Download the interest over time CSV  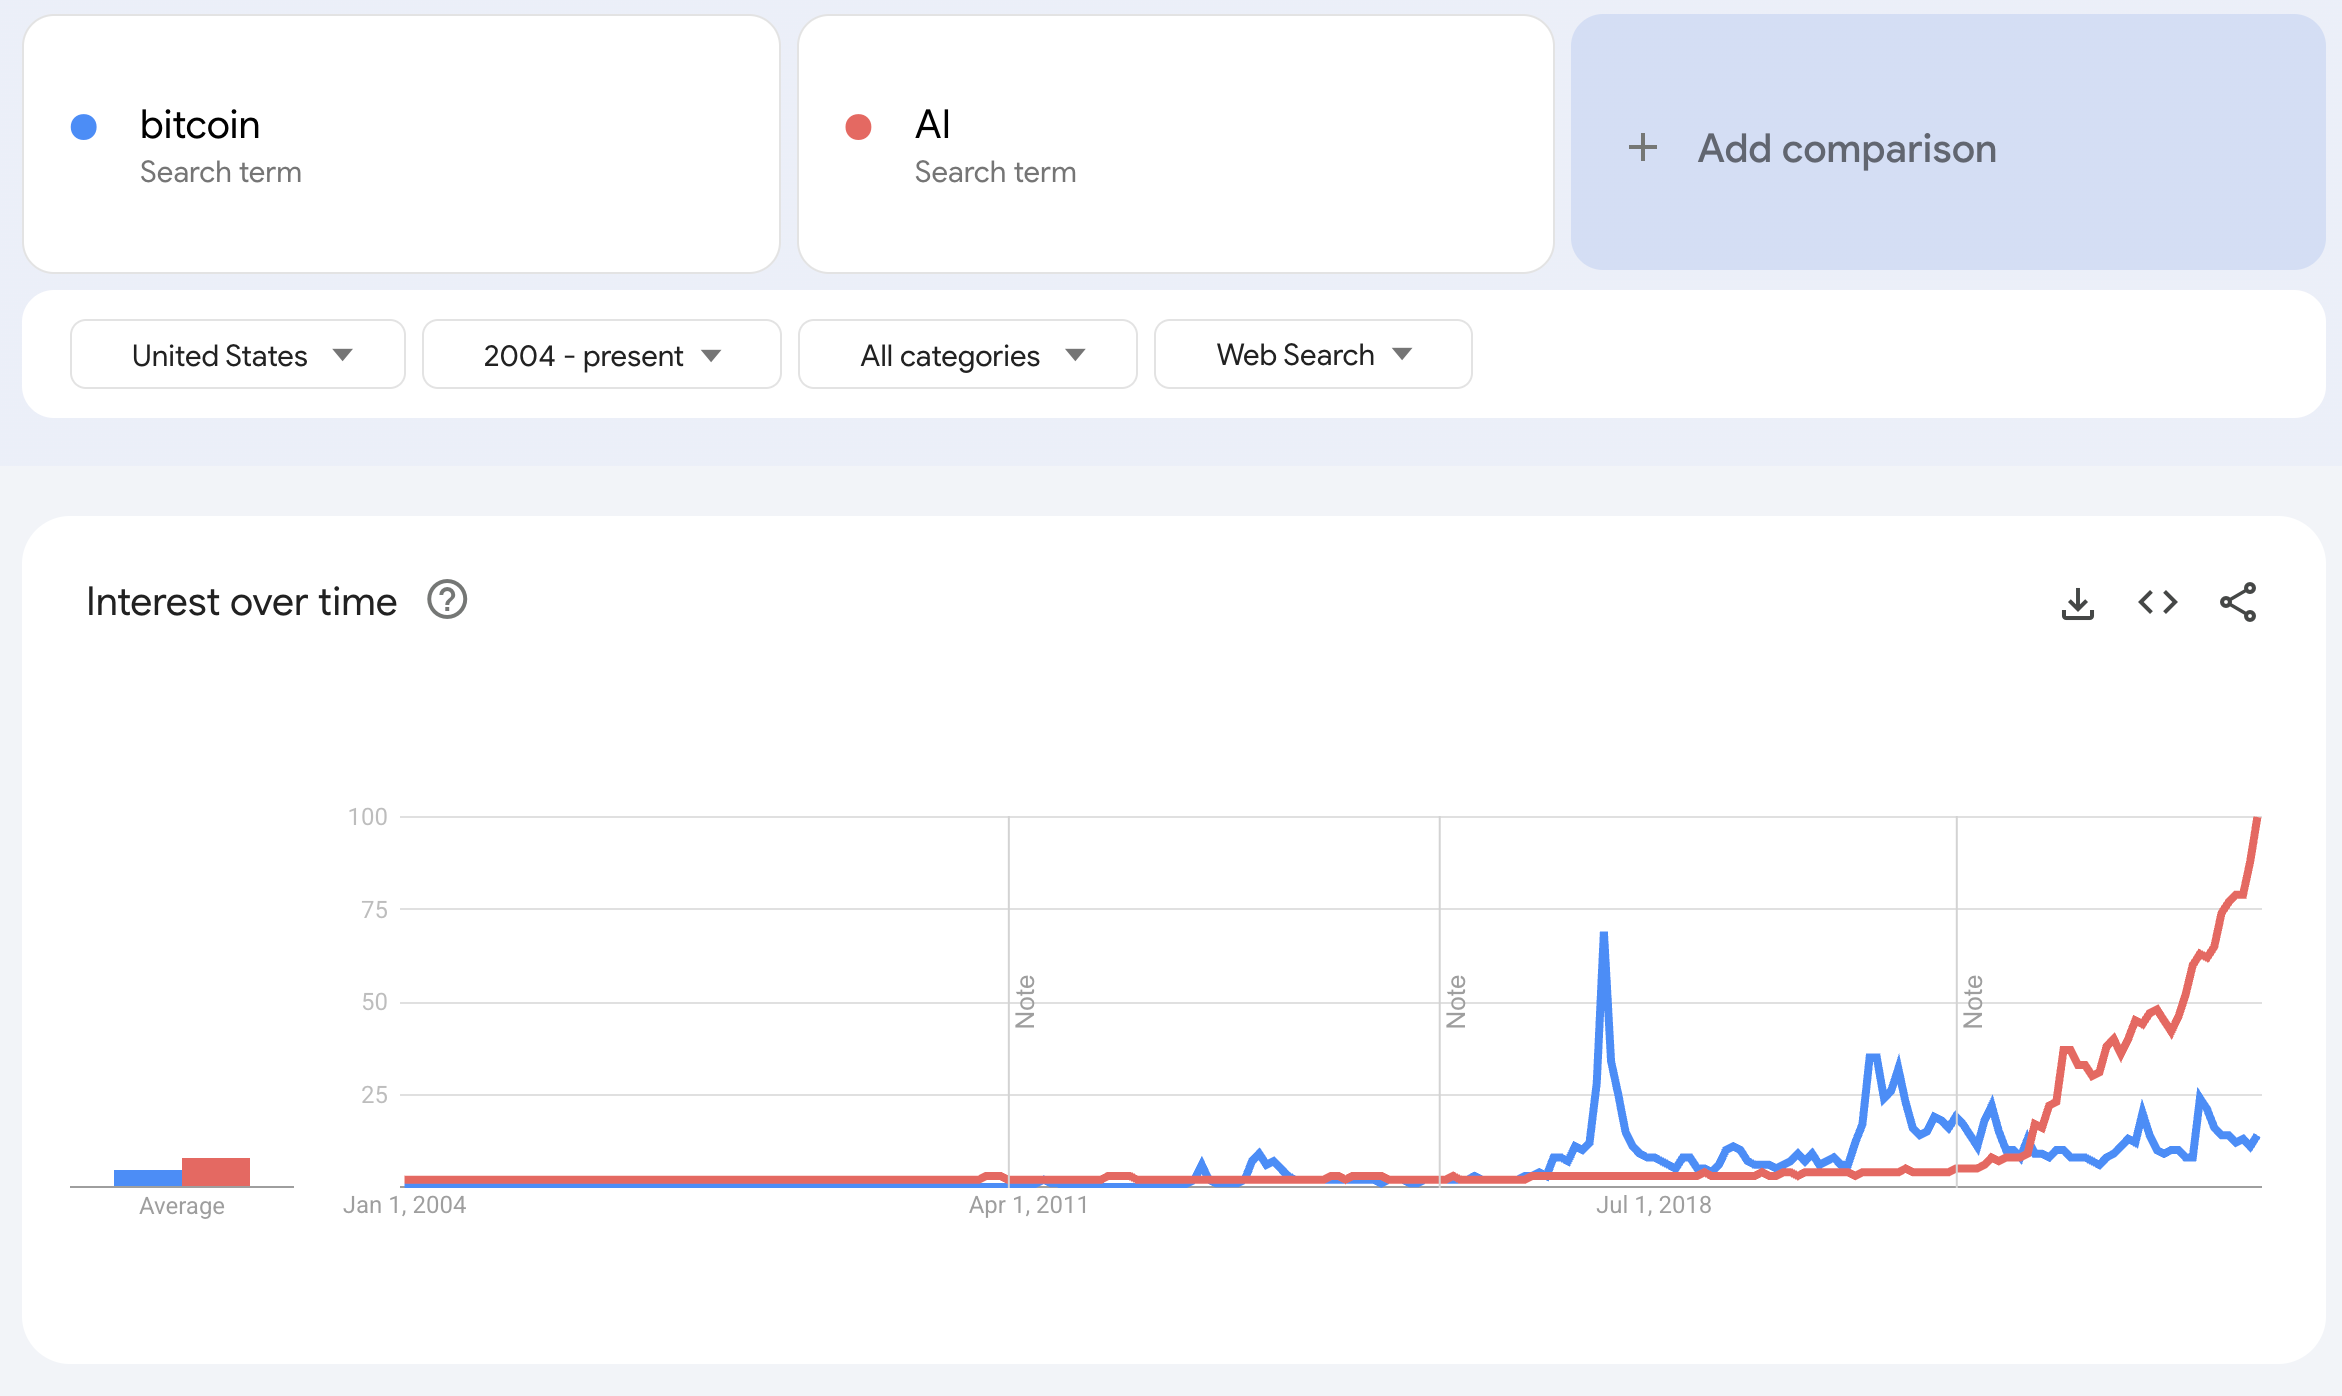pos(2077,603)
